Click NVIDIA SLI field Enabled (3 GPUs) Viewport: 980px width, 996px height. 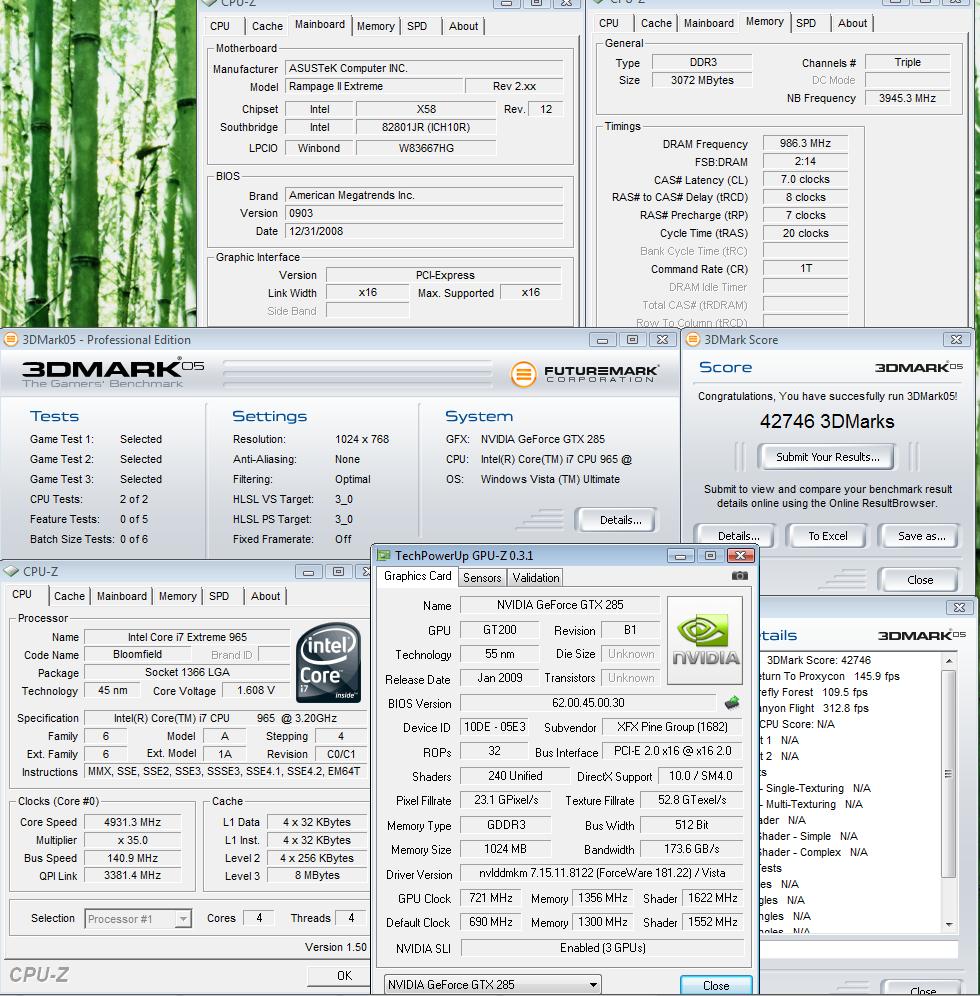click(x=602, y=948)
